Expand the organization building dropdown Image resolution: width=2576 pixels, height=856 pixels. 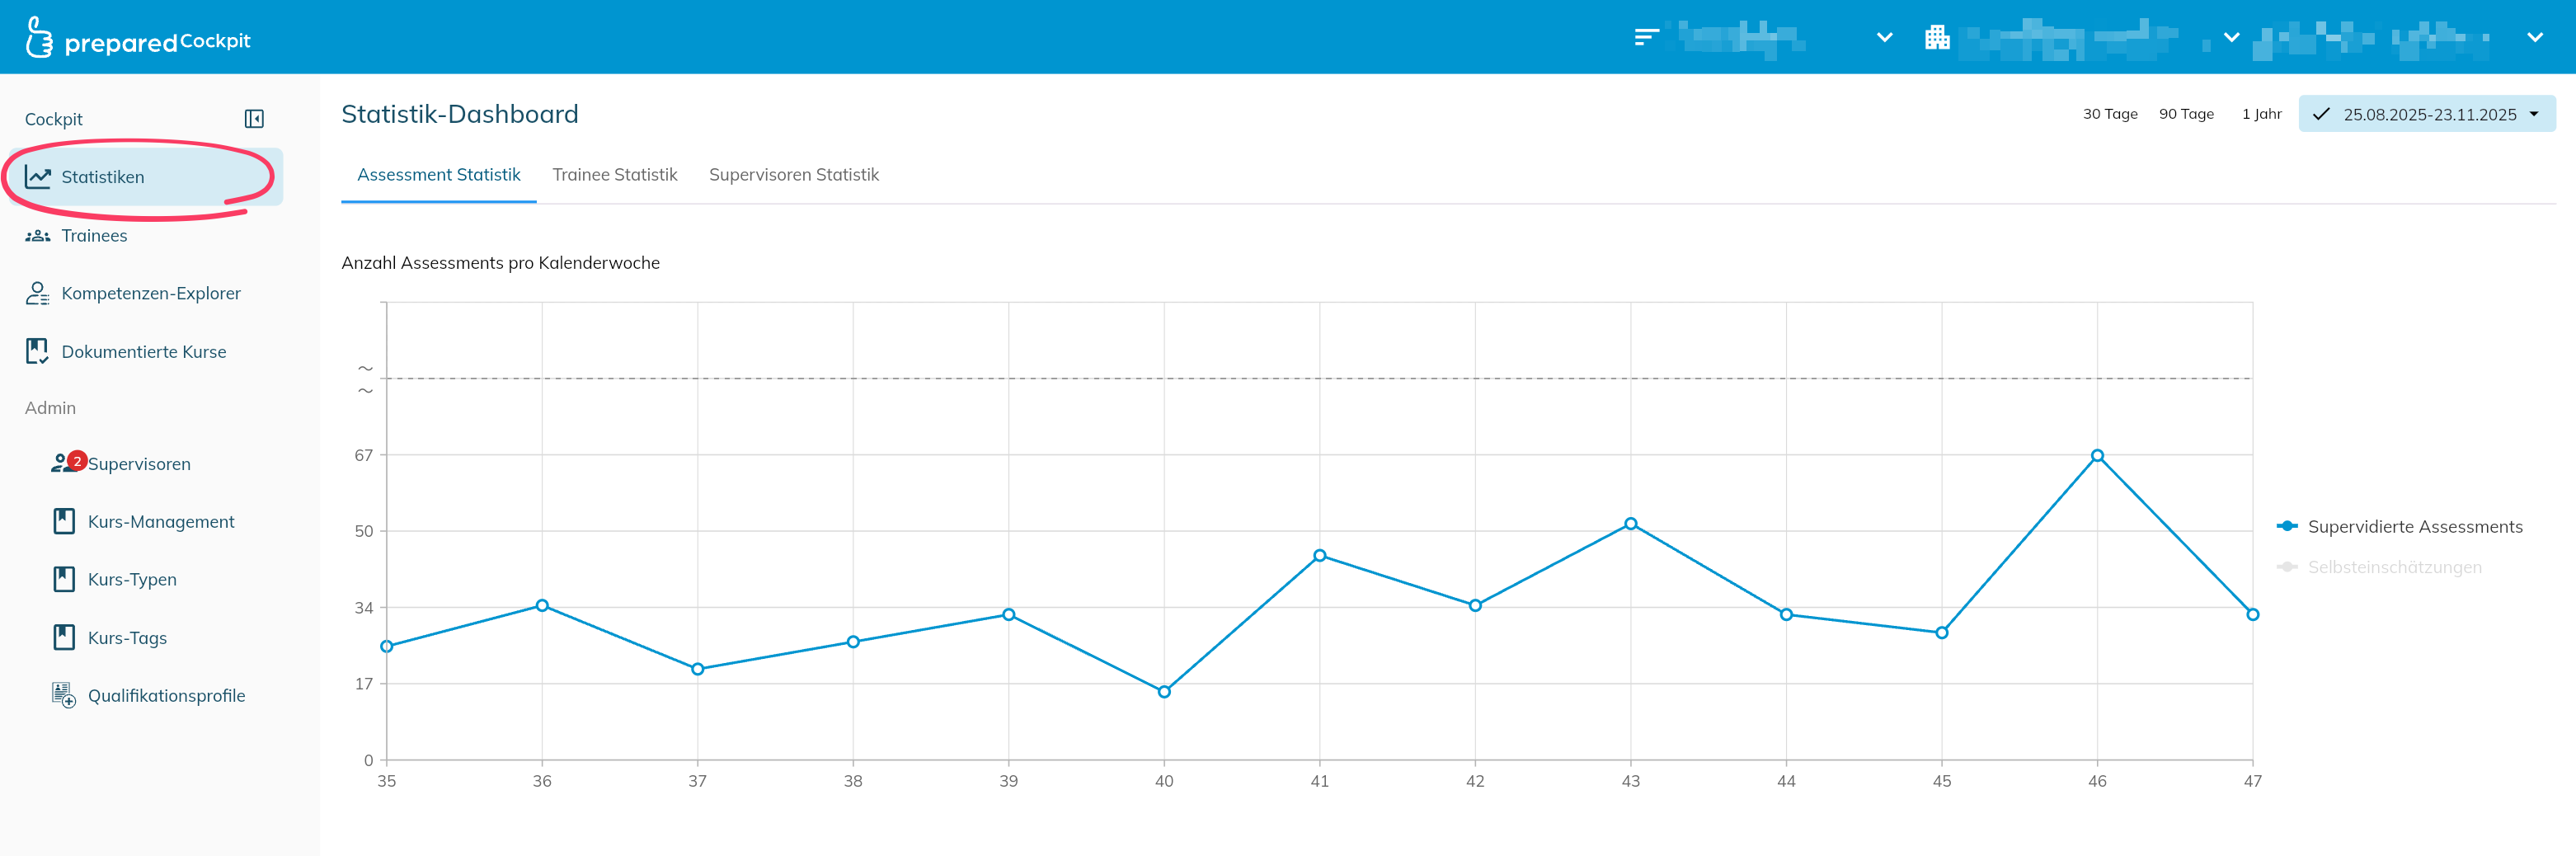2231,38
